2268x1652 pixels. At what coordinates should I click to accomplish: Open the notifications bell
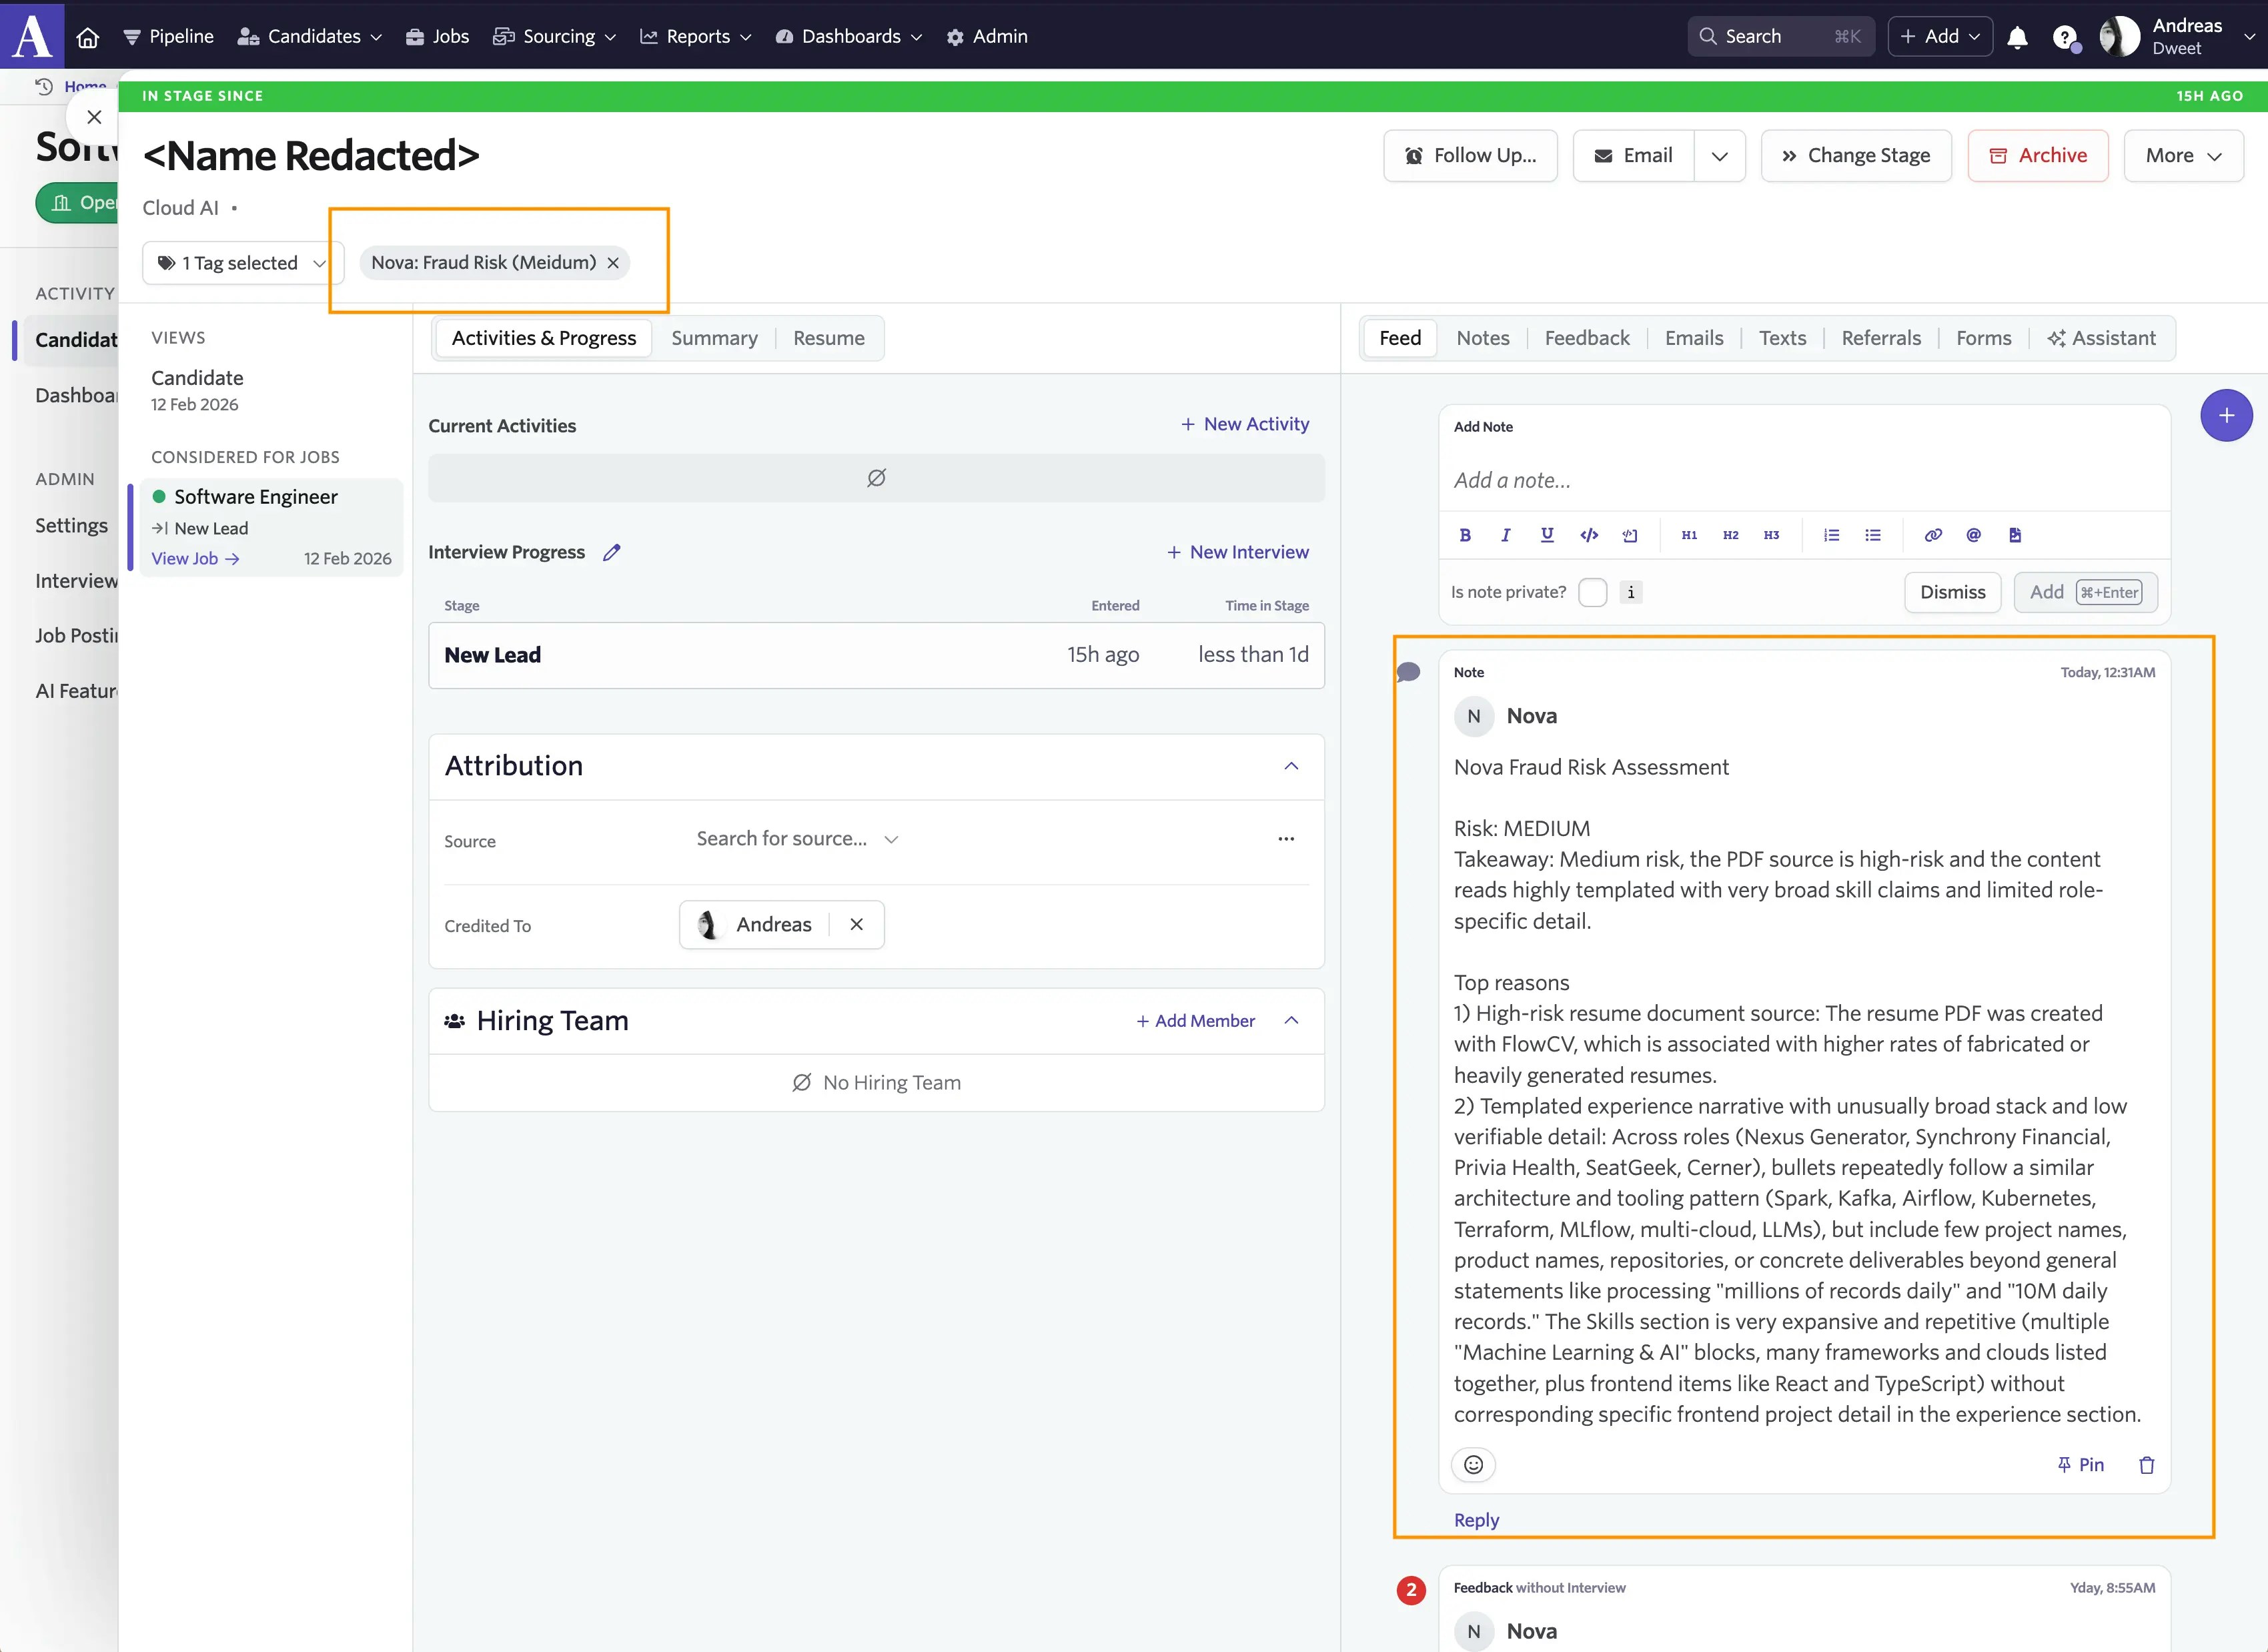(x=2017, y=37)
